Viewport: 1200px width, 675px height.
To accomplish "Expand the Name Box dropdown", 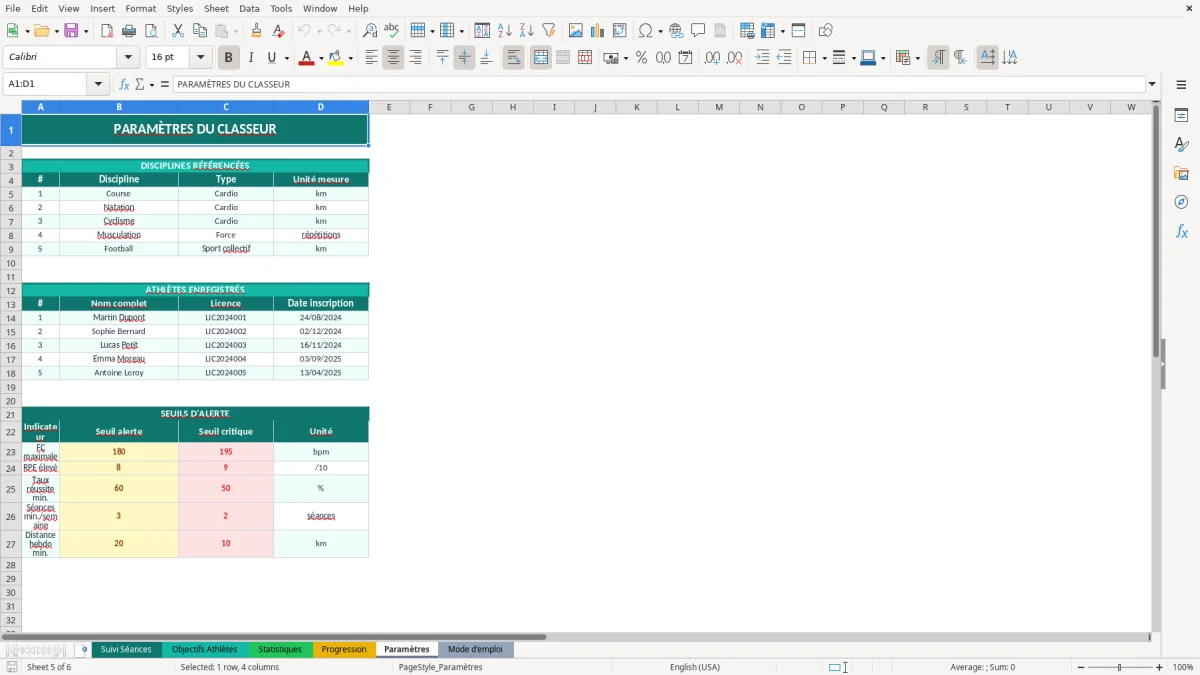I will tap(98, 85).
